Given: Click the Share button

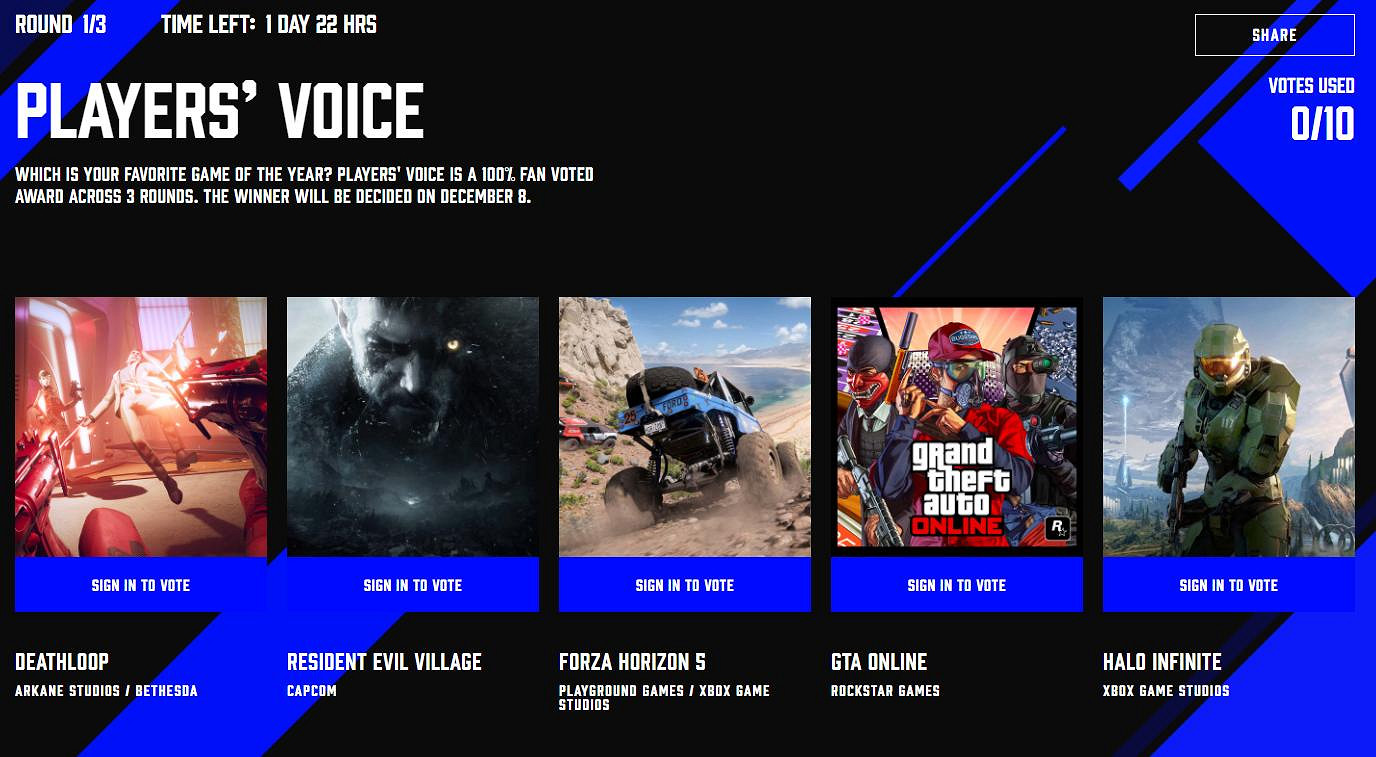Looking at the screenshot, I should coord(1275,35).
